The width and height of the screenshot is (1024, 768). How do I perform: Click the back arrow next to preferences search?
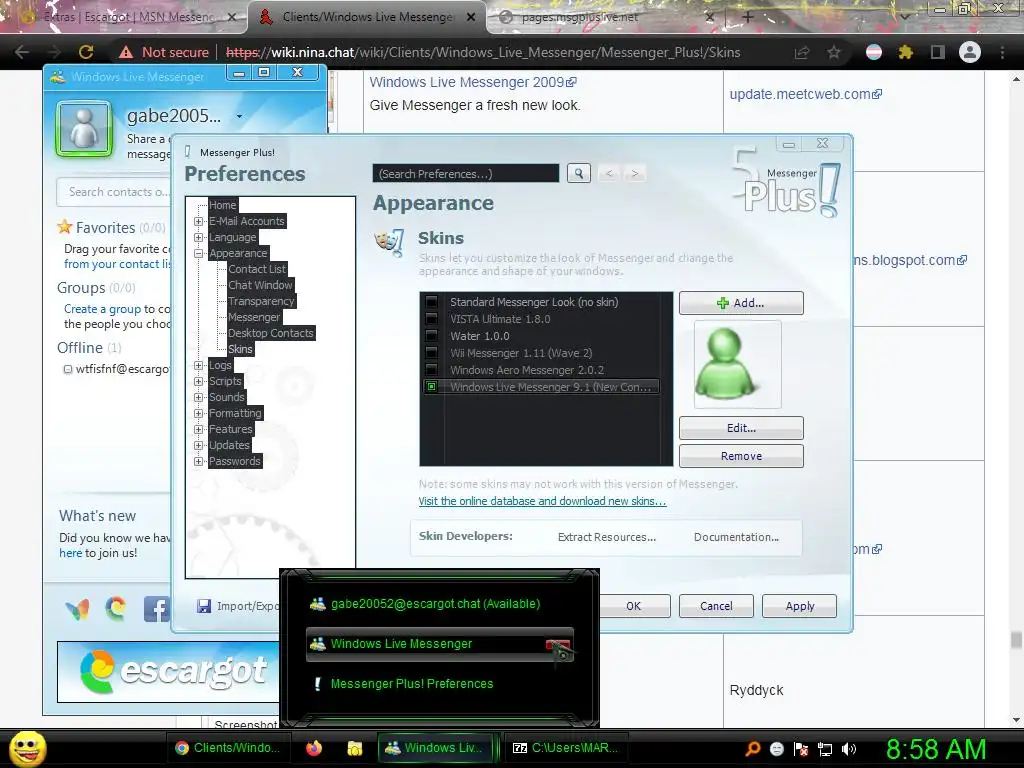pyautogui.click(x=609, y=173)
